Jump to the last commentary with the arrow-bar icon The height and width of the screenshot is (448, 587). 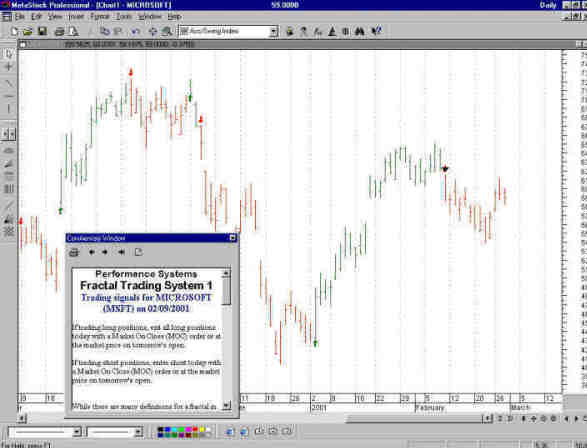click(x=121, y=252)
